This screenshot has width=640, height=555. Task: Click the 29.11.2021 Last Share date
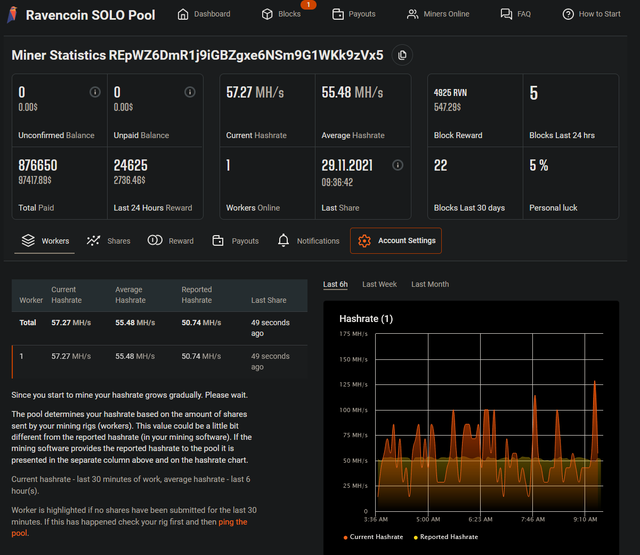click(347, 166)
